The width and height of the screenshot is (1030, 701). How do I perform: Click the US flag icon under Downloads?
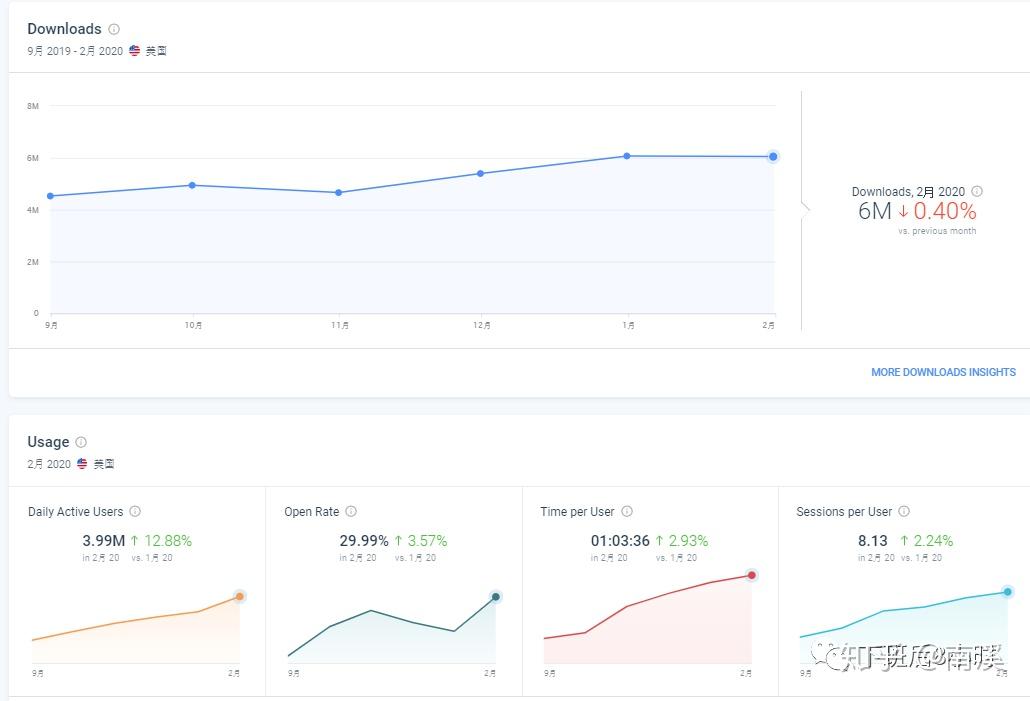(x=135, y=51)
